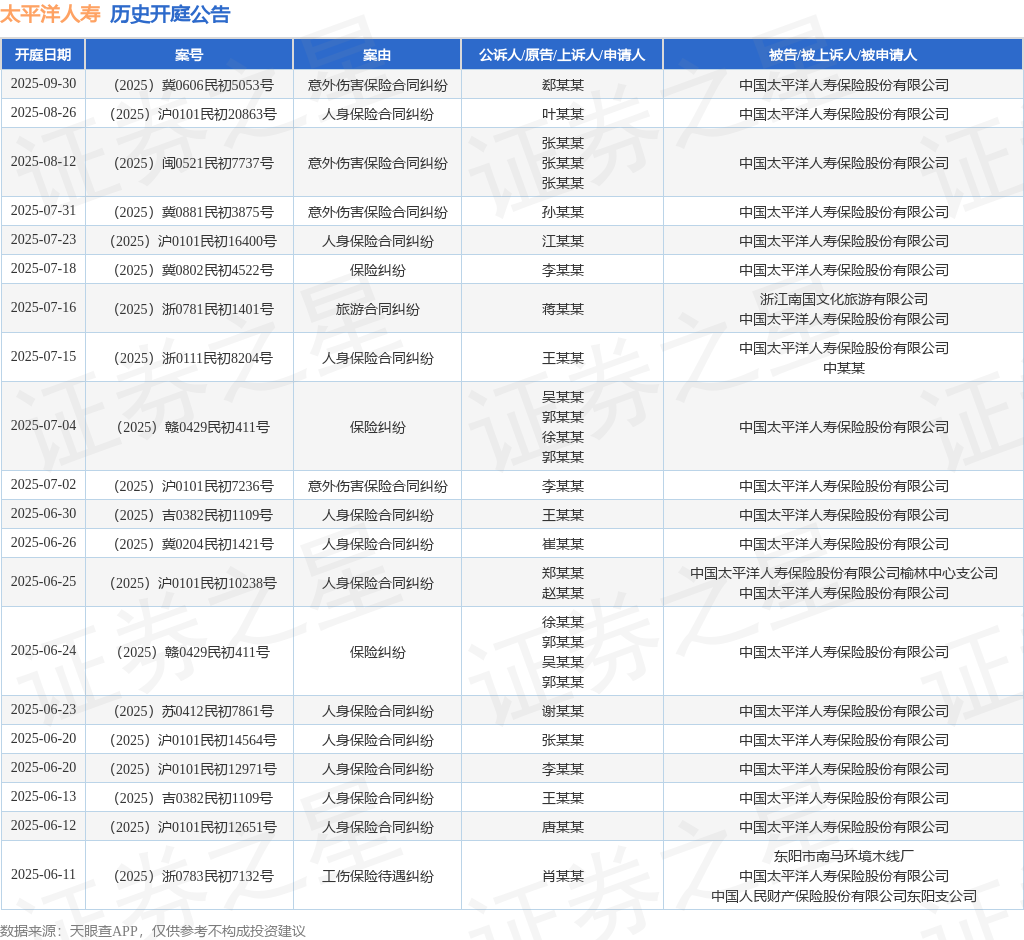
Task: Click case number 冀0881民初3875号
Action: pos(193,212)
